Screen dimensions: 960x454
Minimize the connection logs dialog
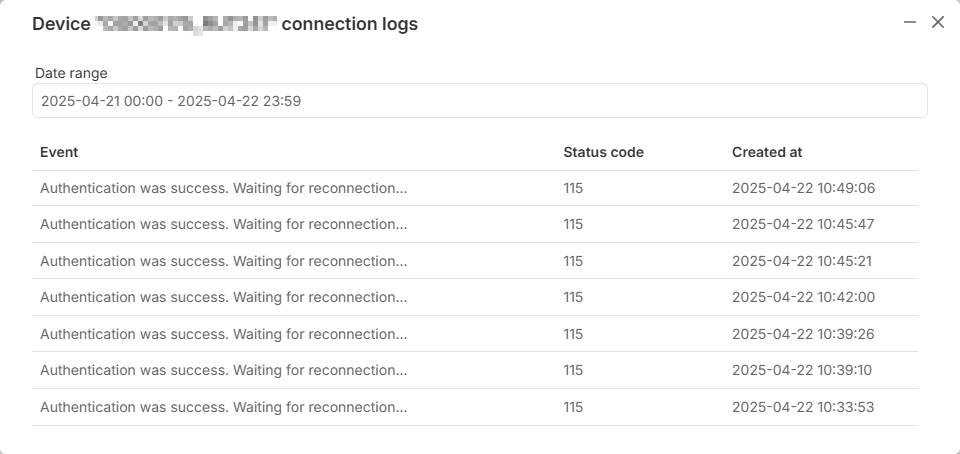(x=910, y=23)
